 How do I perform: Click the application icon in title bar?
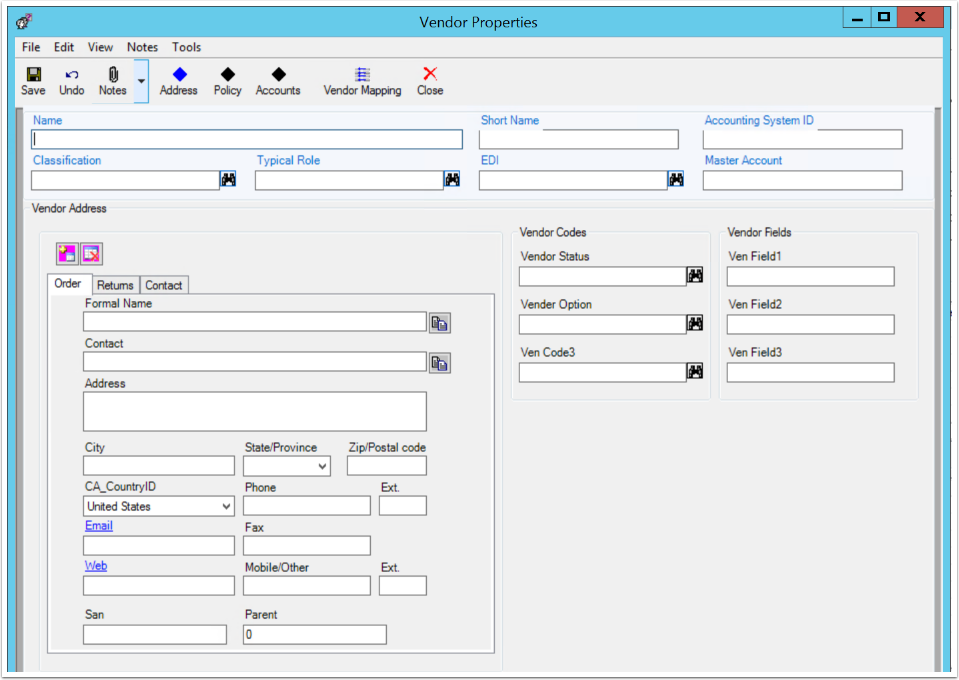point(24,22)
